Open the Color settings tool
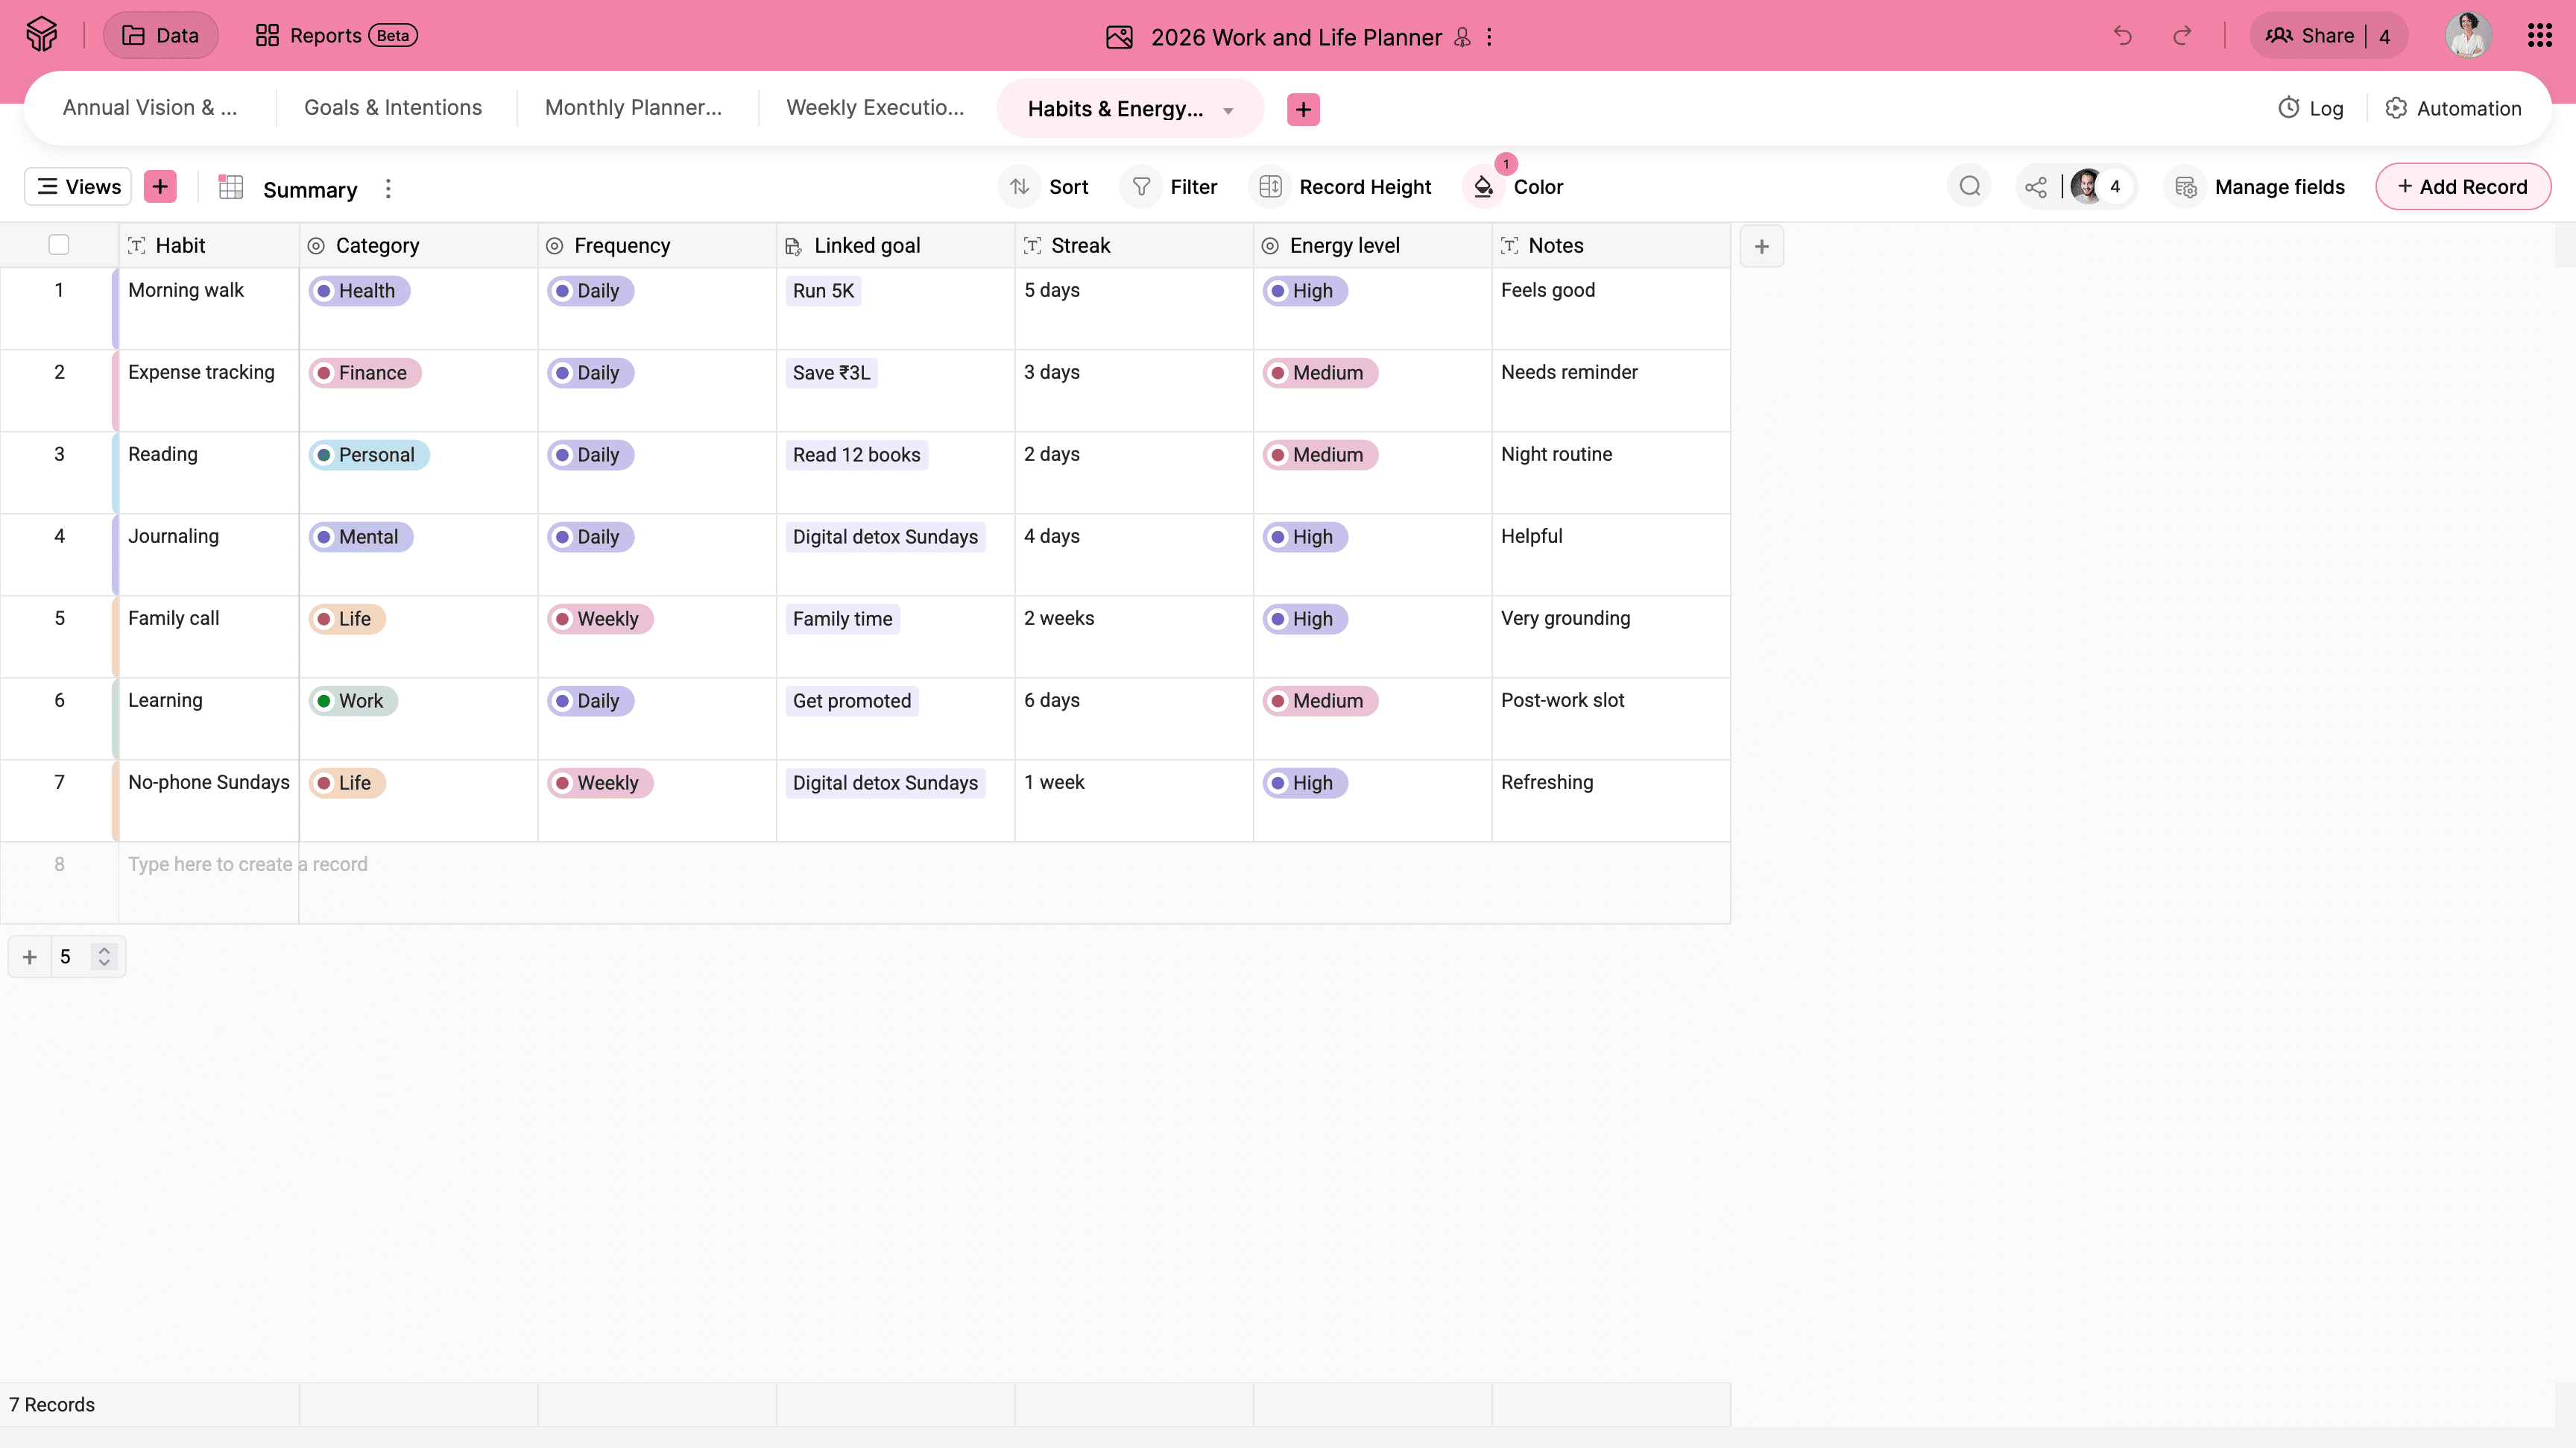 (x=1519, y=187)
